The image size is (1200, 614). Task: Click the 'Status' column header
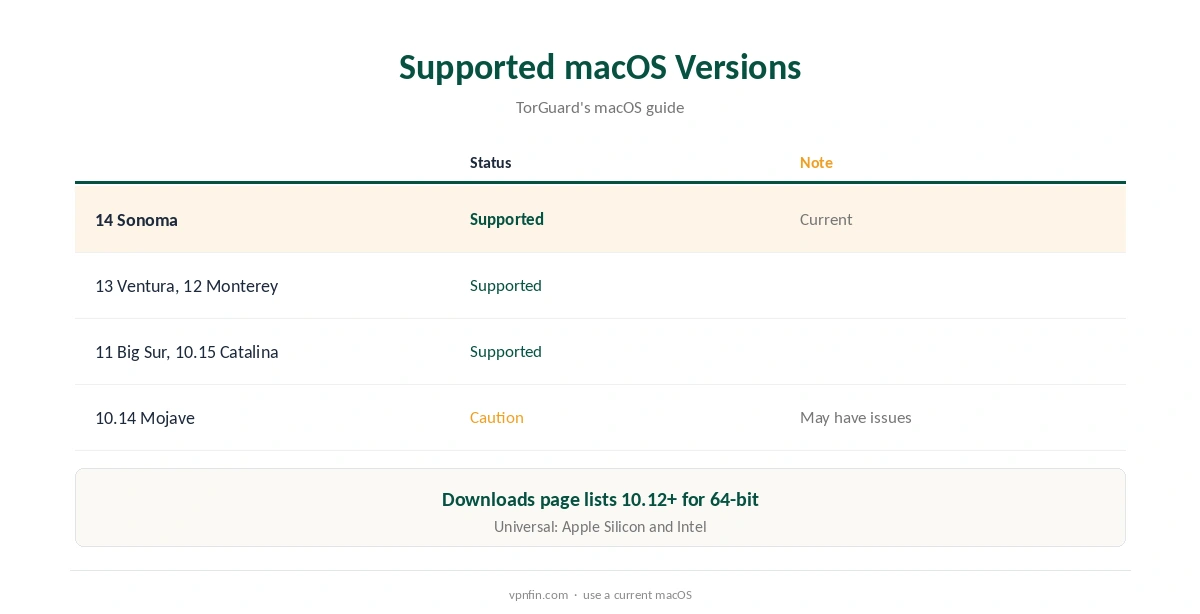point(490,162)
